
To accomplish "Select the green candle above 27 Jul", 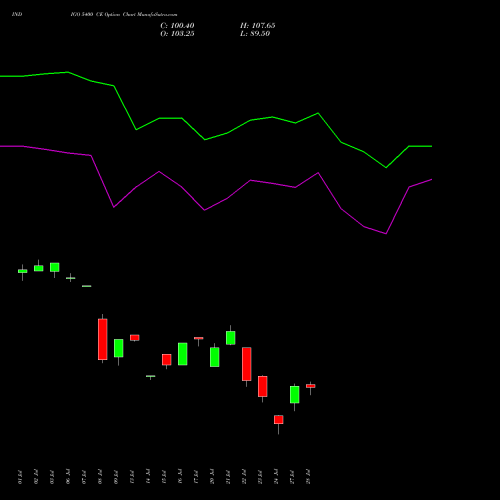I will click(x=295, y=395).
